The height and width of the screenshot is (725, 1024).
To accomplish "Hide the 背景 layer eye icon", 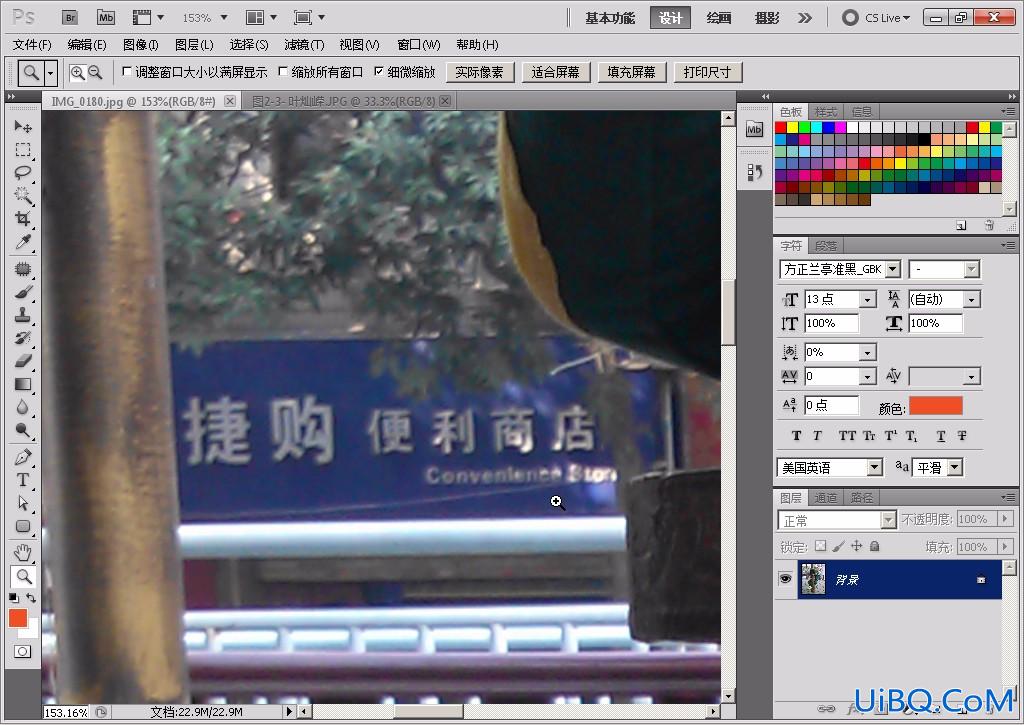I will (x=785, y=579).
